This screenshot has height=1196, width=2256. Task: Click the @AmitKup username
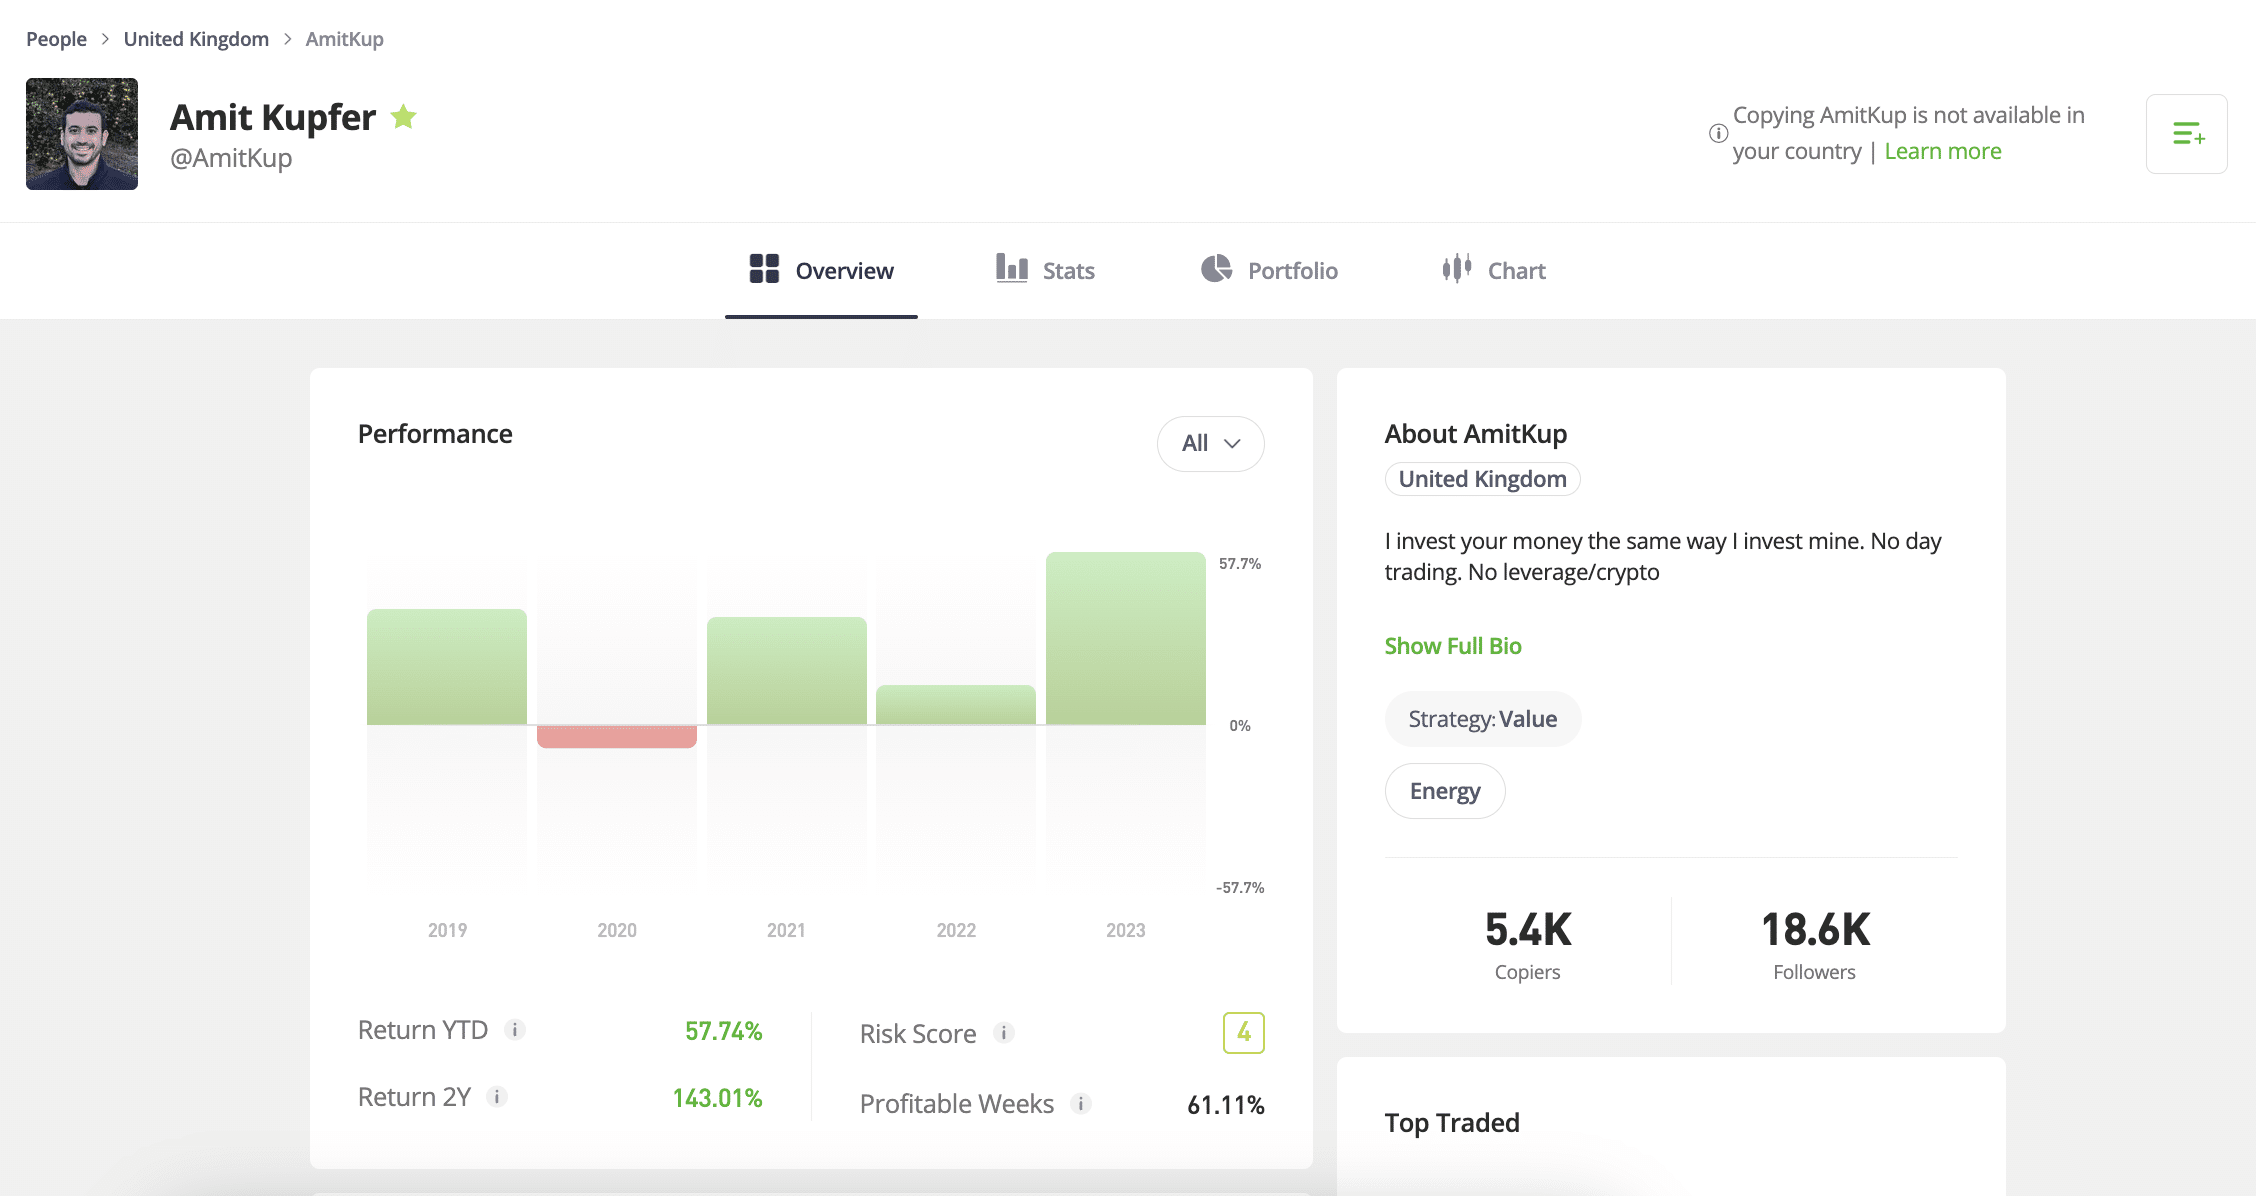point(231,158)
